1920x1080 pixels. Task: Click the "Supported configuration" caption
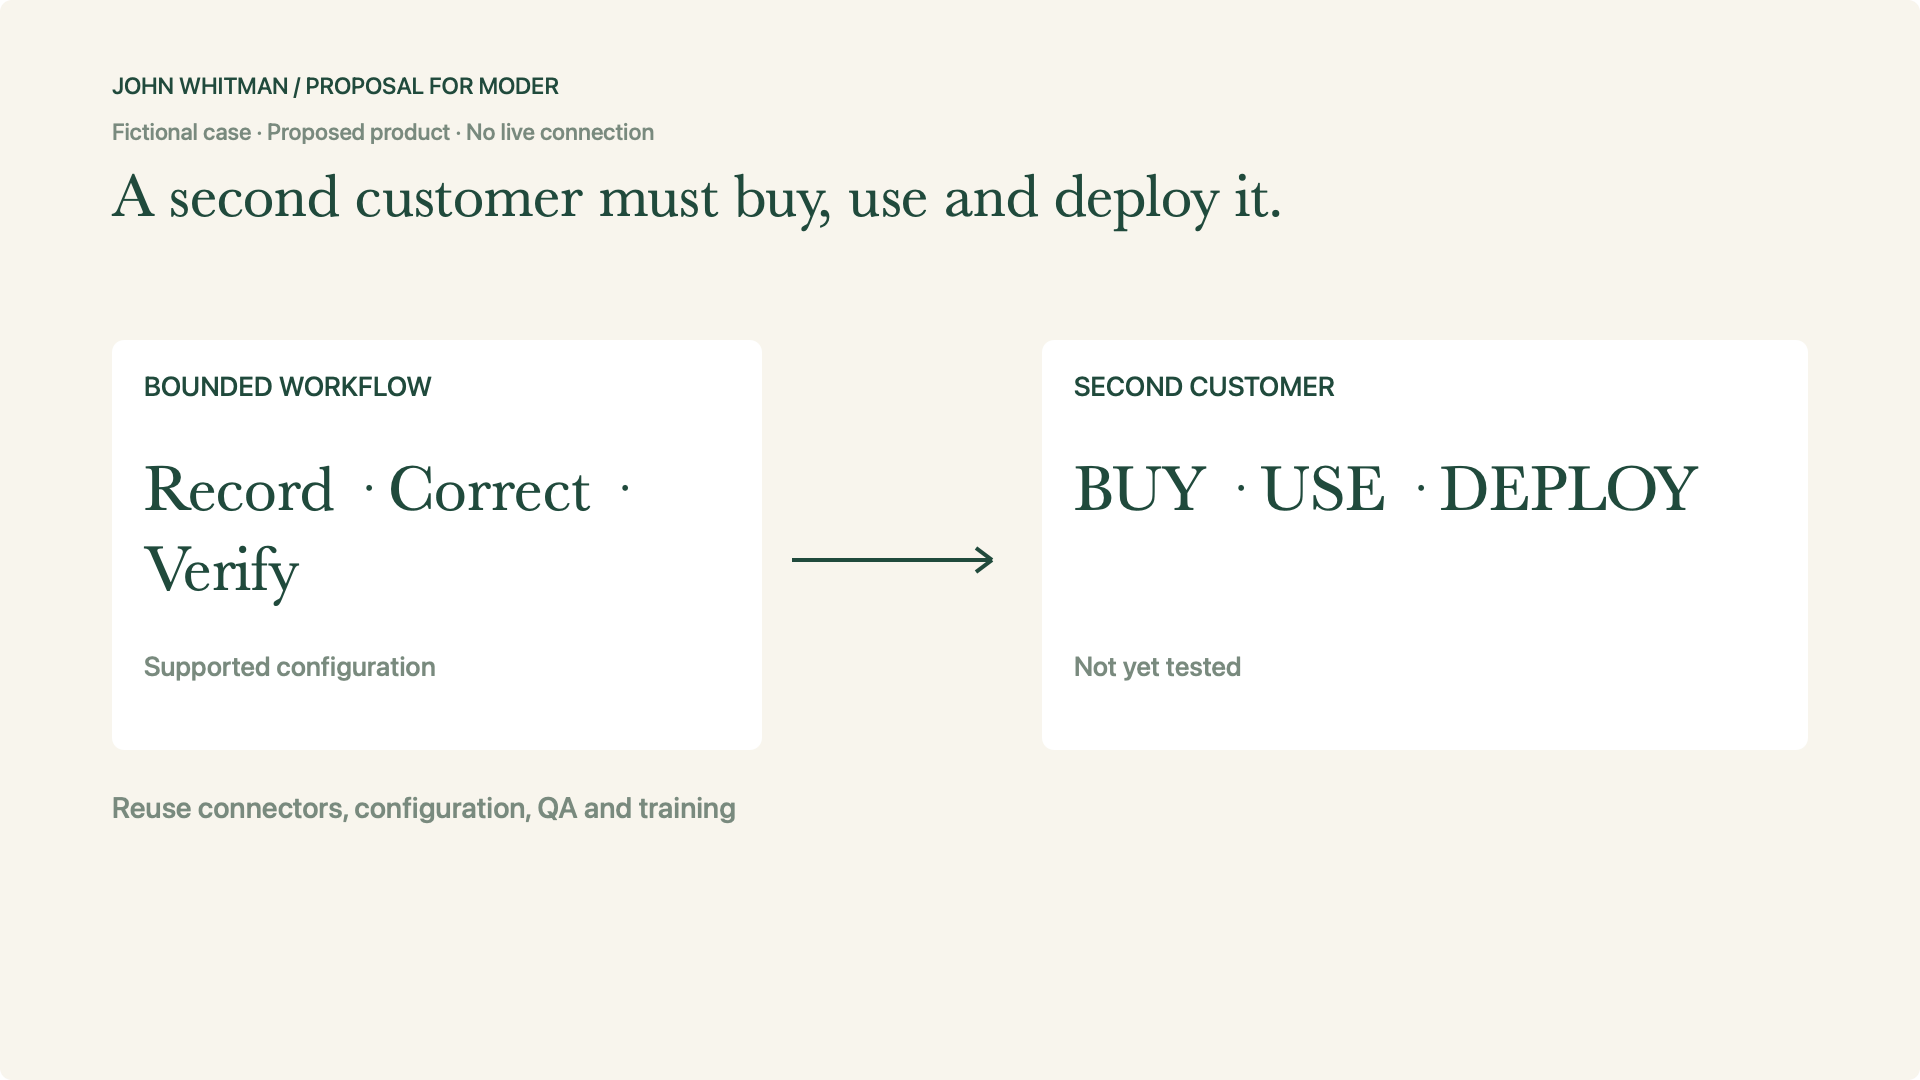tap(290, 667)
